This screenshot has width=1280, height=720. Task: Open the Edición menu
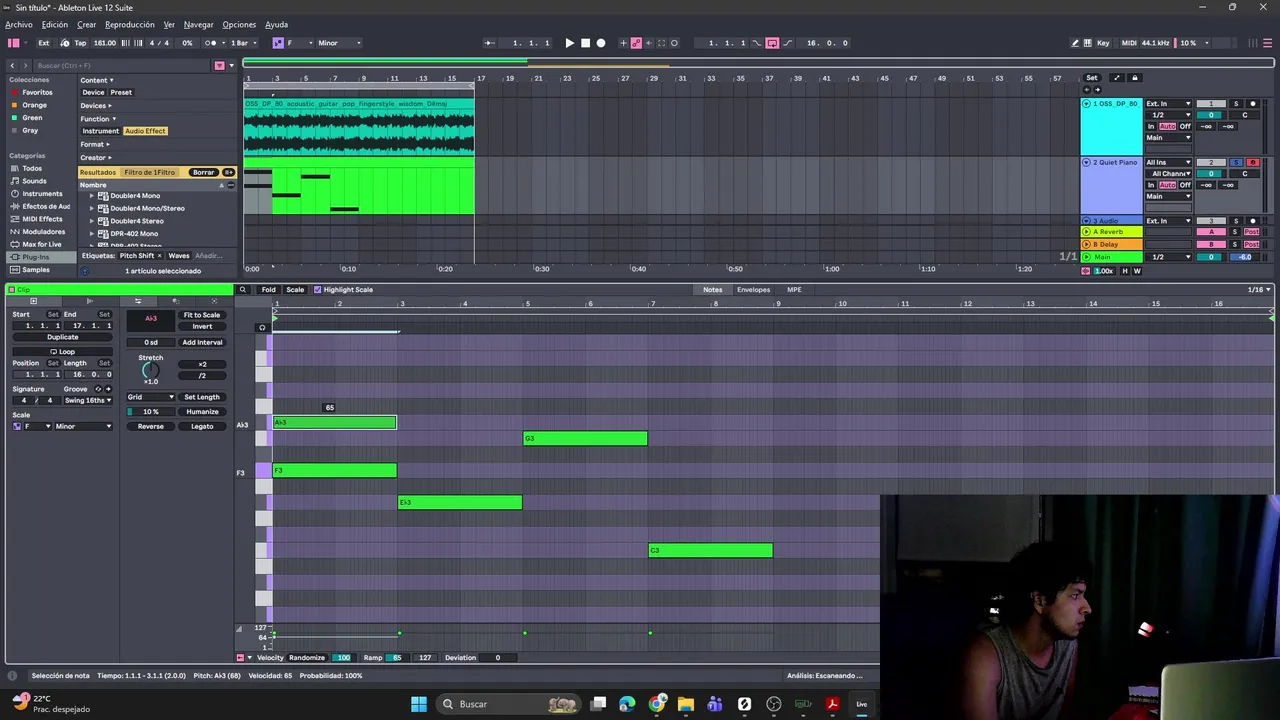pos(55,24)
